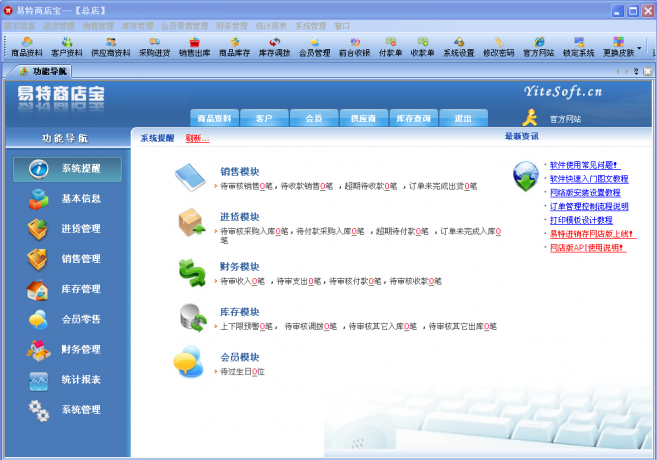
Task: Open 前台收银 toolbar icon
Action: coord(354,47)
